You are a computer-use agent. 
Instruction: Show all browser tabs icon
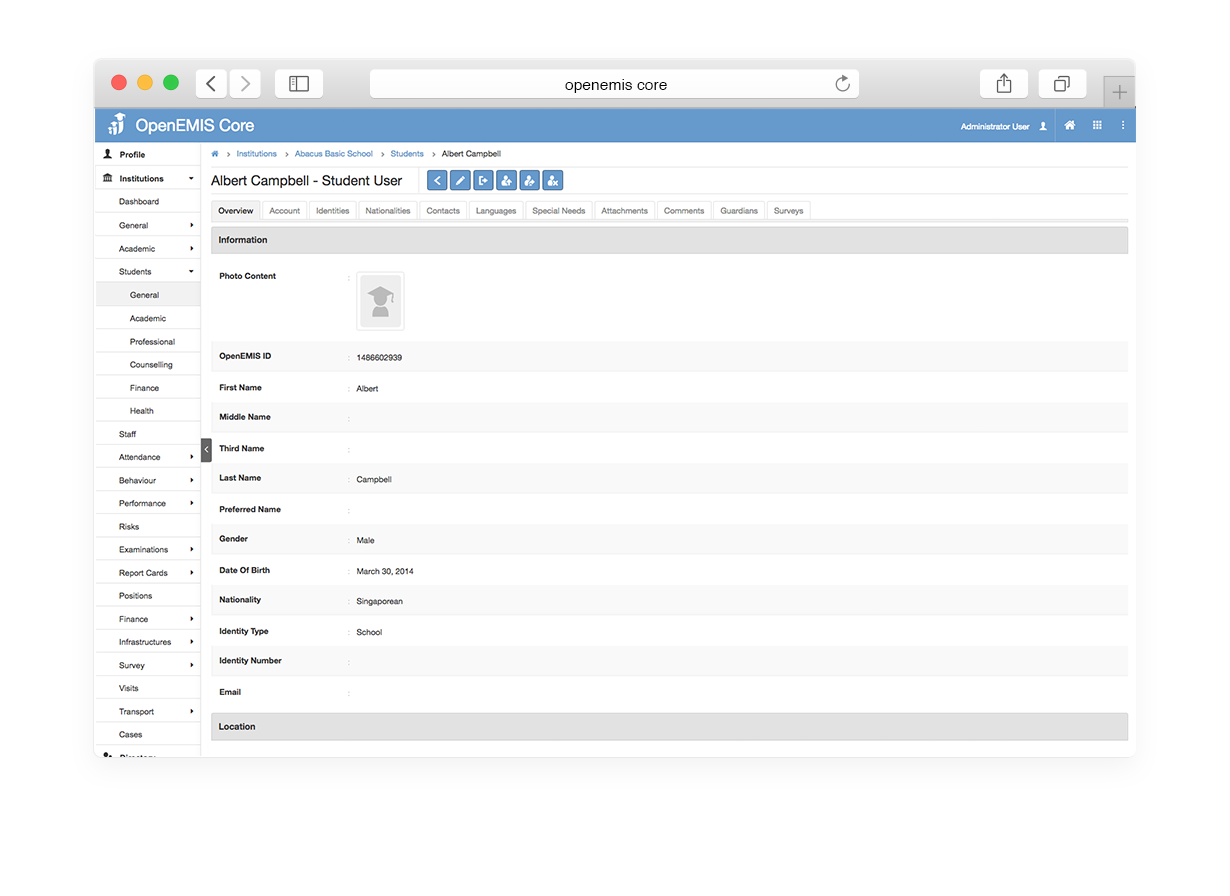pos(1062,84)
